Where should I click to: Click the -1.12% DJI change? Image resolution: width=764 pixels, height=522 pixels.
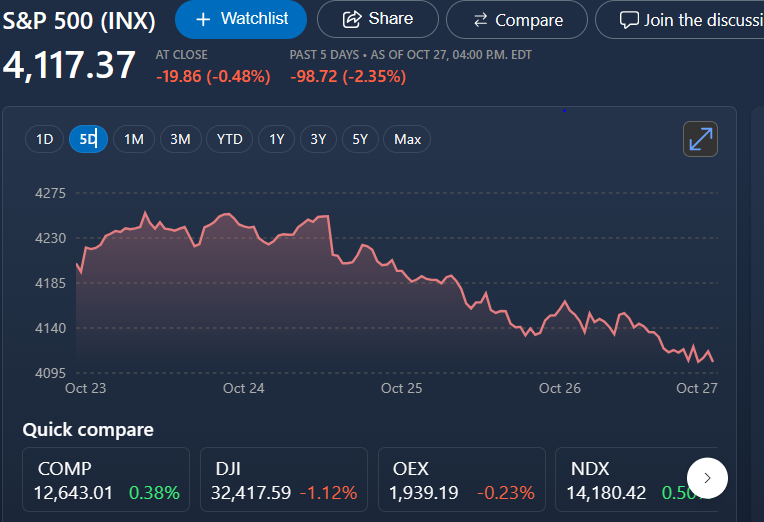[x=328, y=493]
